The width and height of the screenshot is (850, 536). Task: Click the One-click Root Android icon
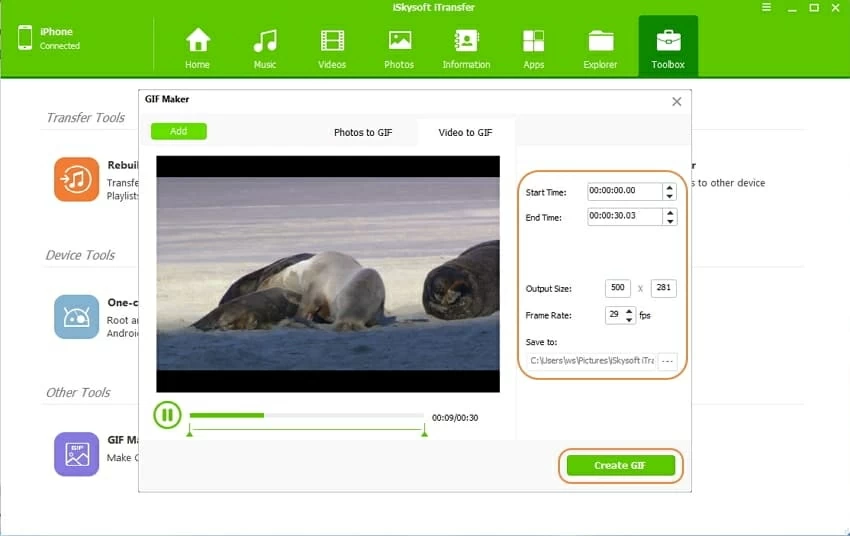tap(77, 317)
